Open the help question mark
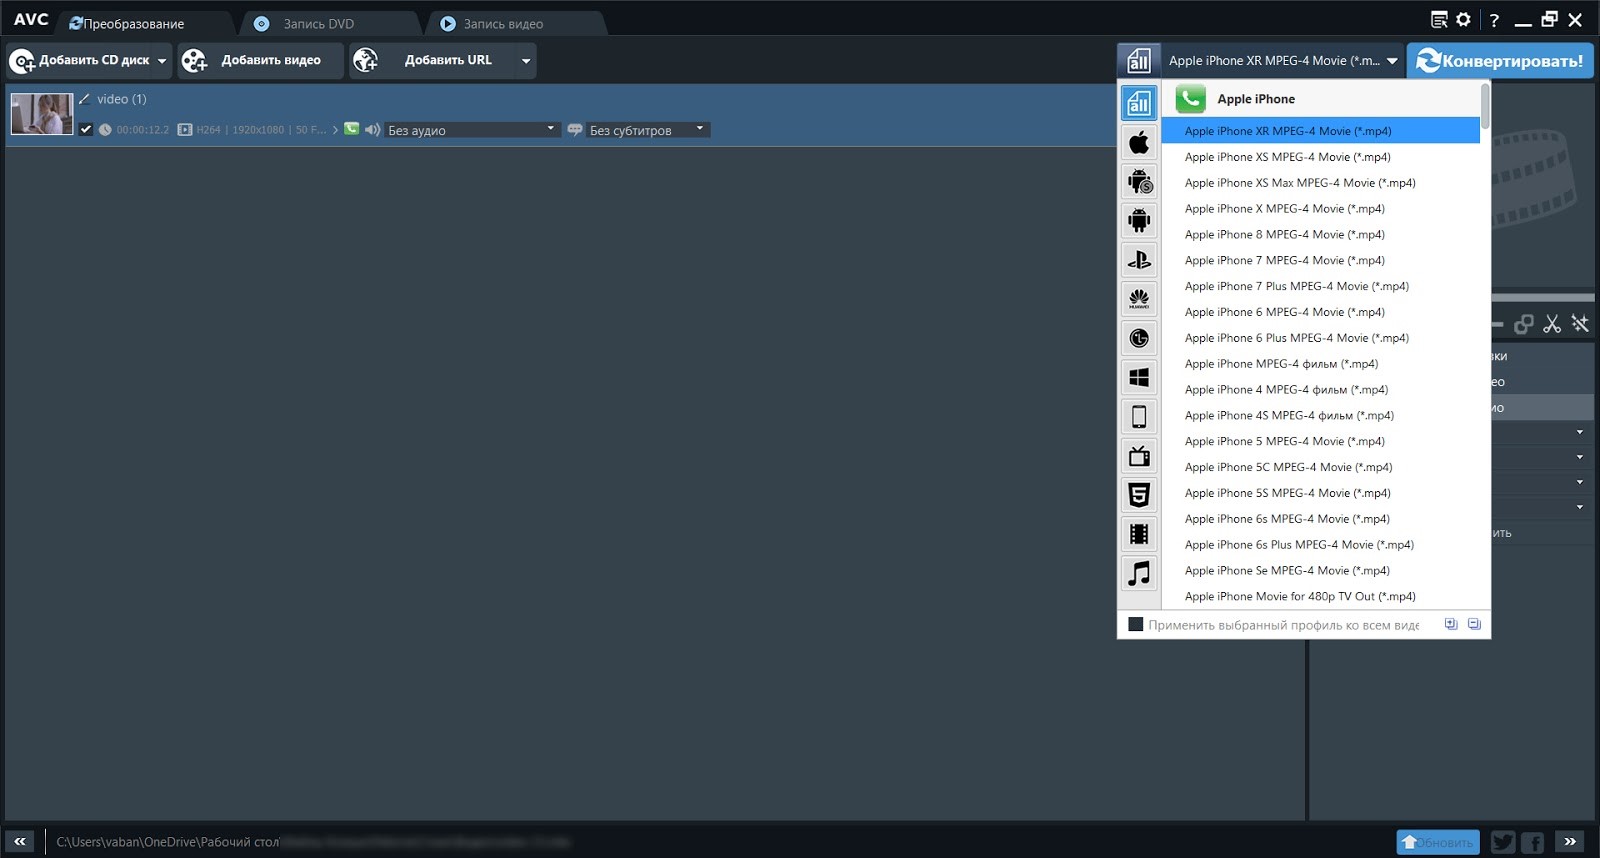The image size is (1600, 858). pyautogui.click(x=1494, y=20)
